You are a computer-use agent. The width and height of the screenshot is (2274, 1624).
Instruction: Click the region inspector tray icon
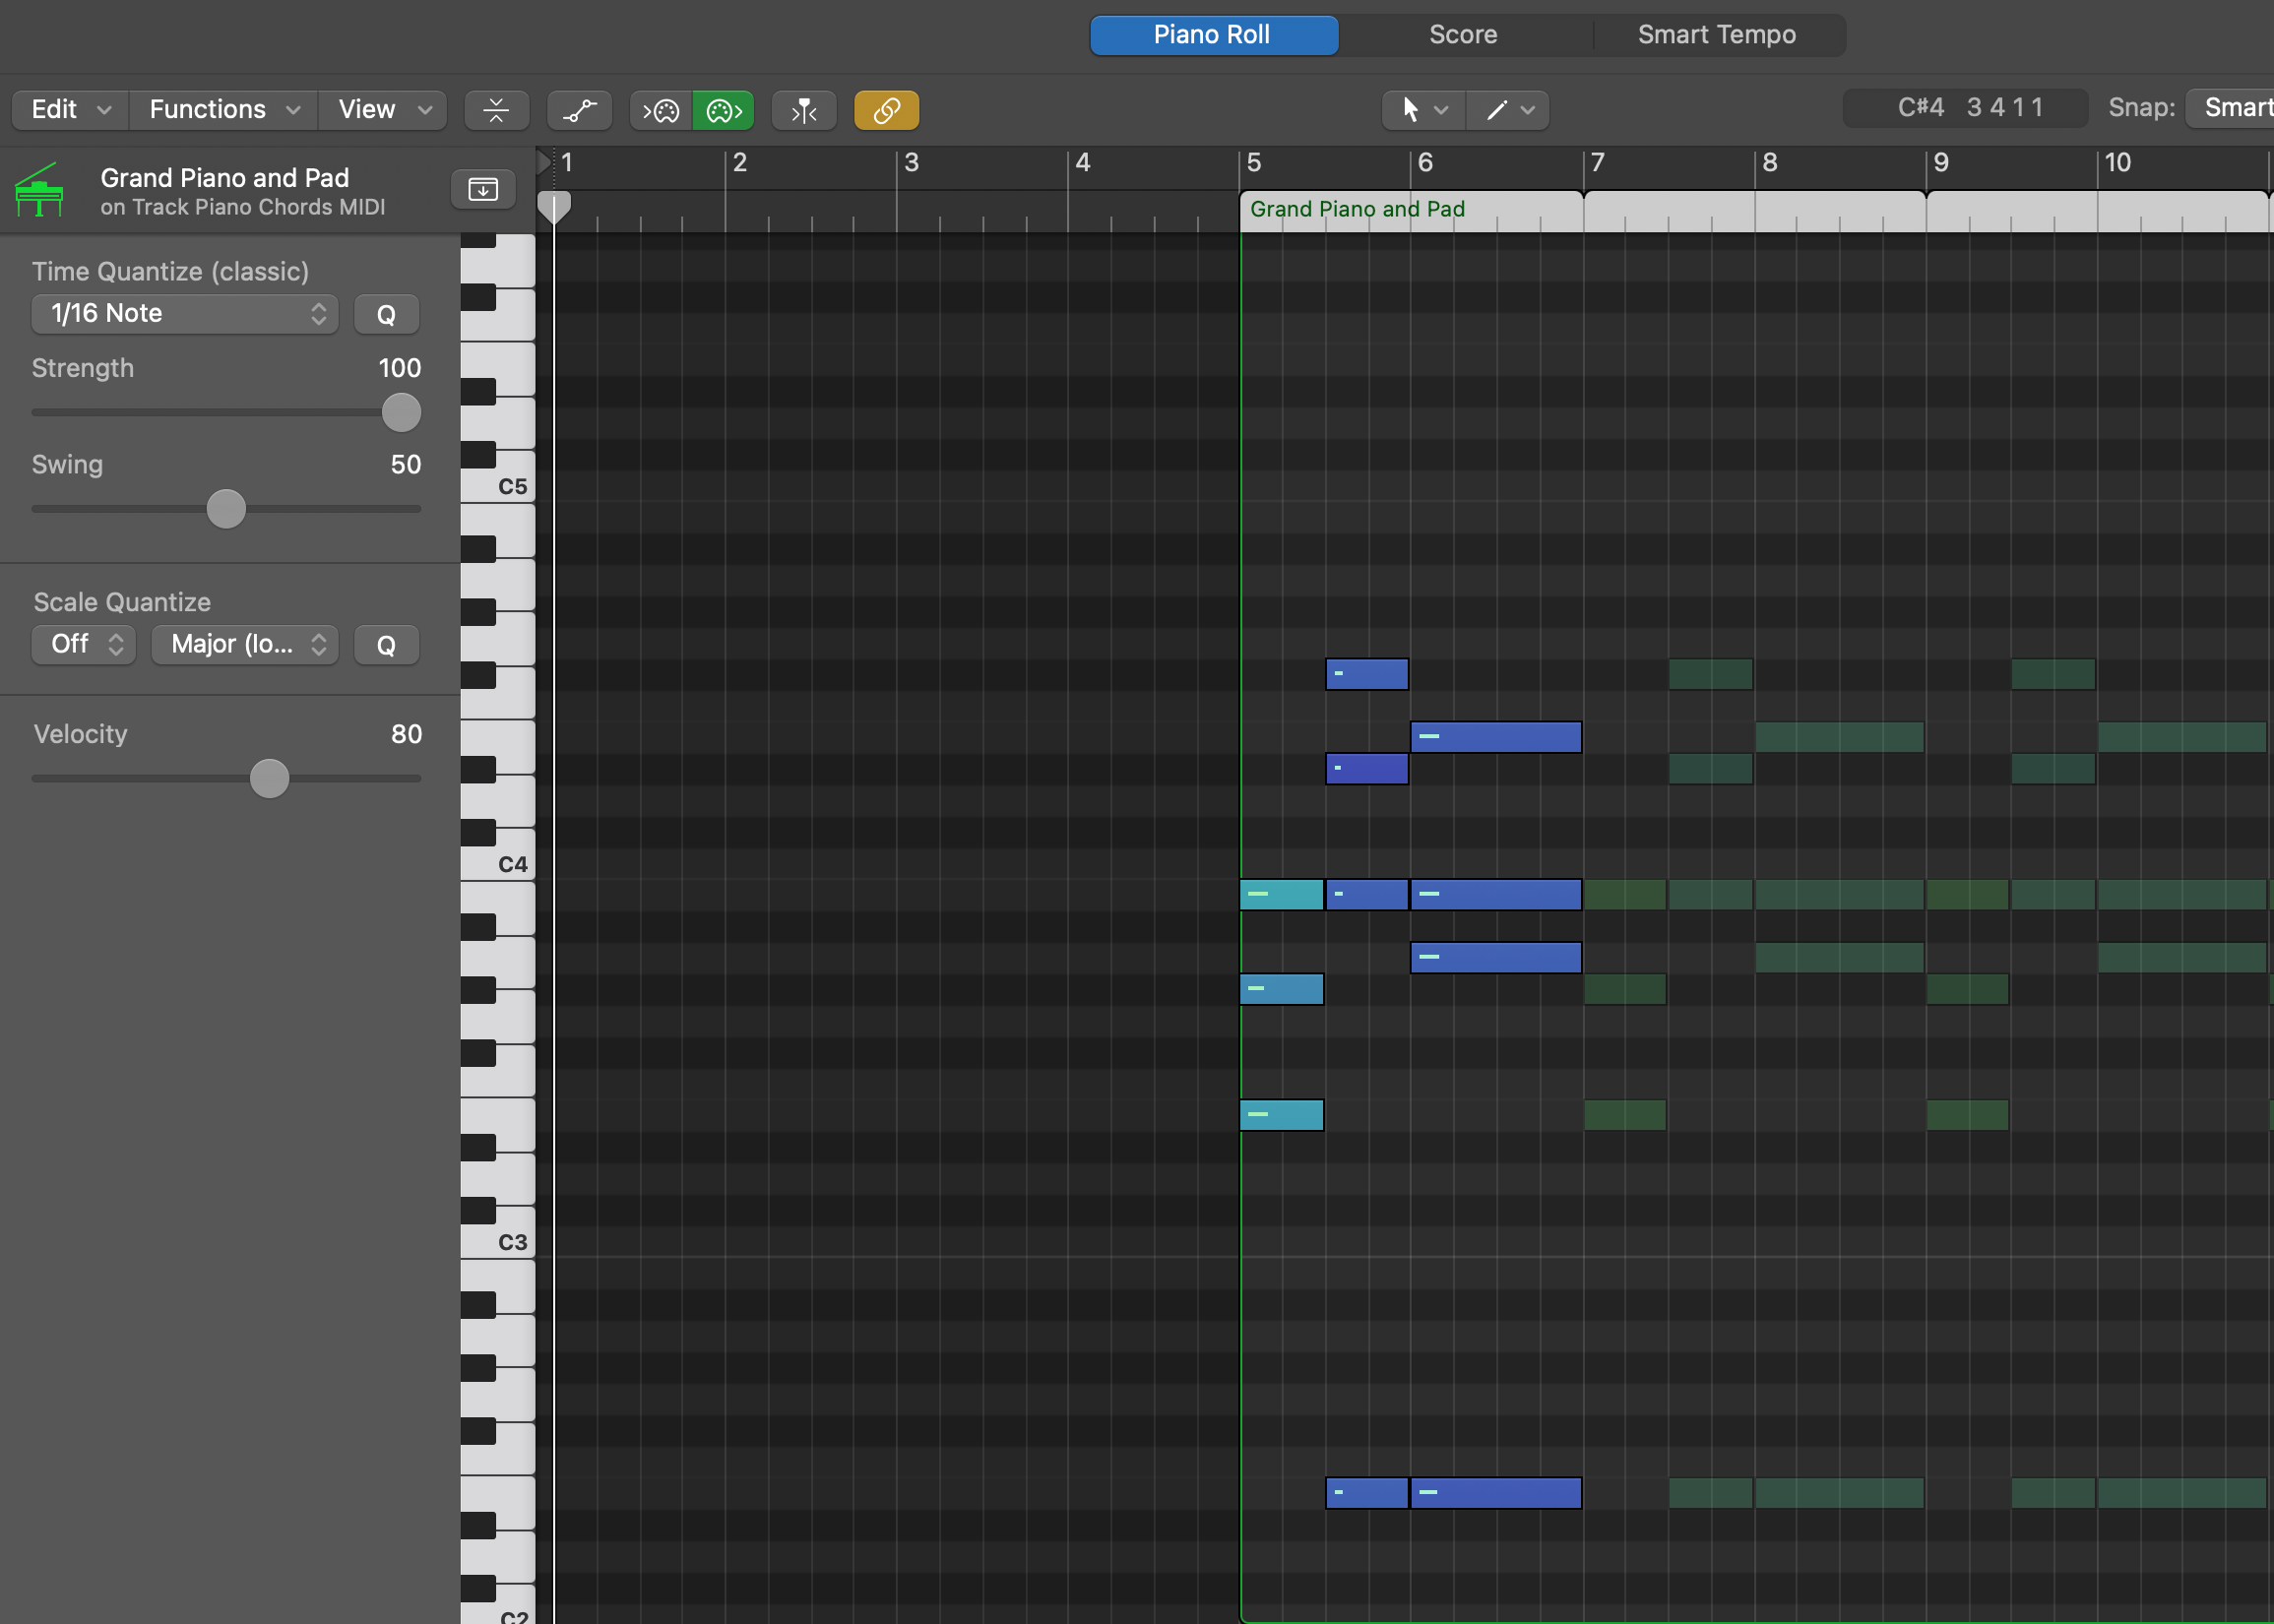click(483, 189)
